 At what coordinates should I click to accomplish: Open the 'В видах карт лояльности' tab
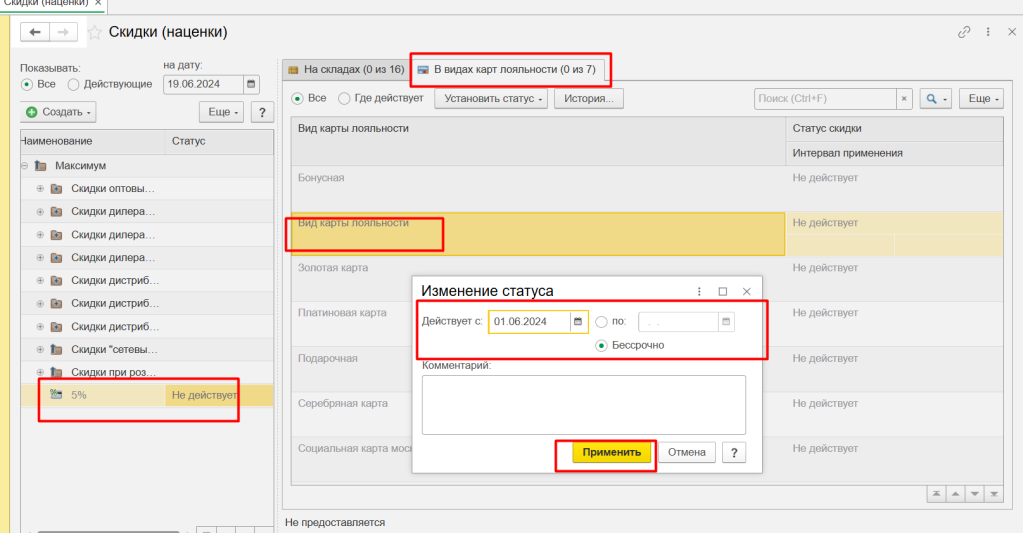click(x=508, y=70)
